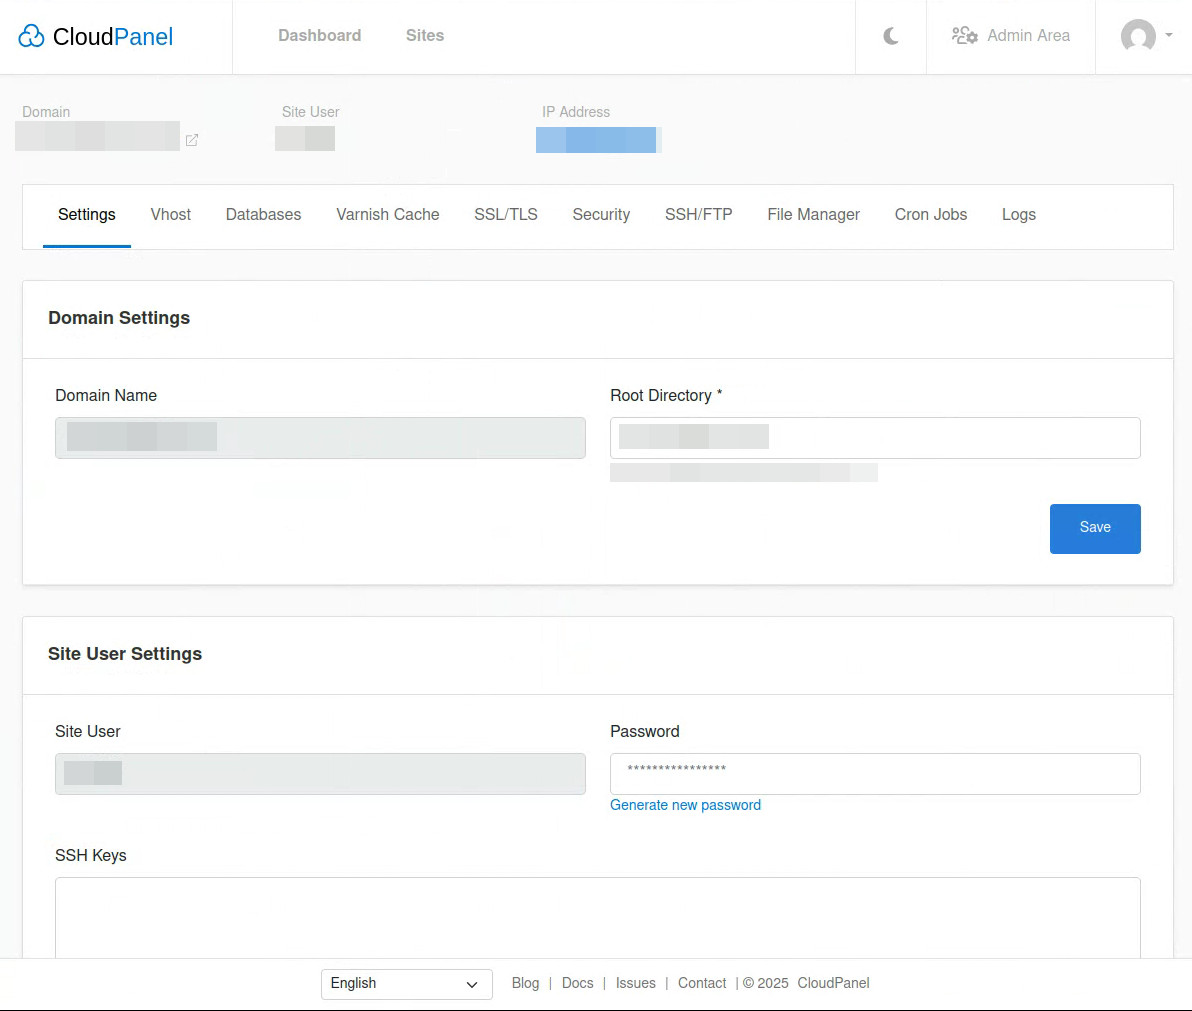Click Generate new password
Image resolution: width=1192 pixels, height=1011 pixels.
(x=685, y=805)
